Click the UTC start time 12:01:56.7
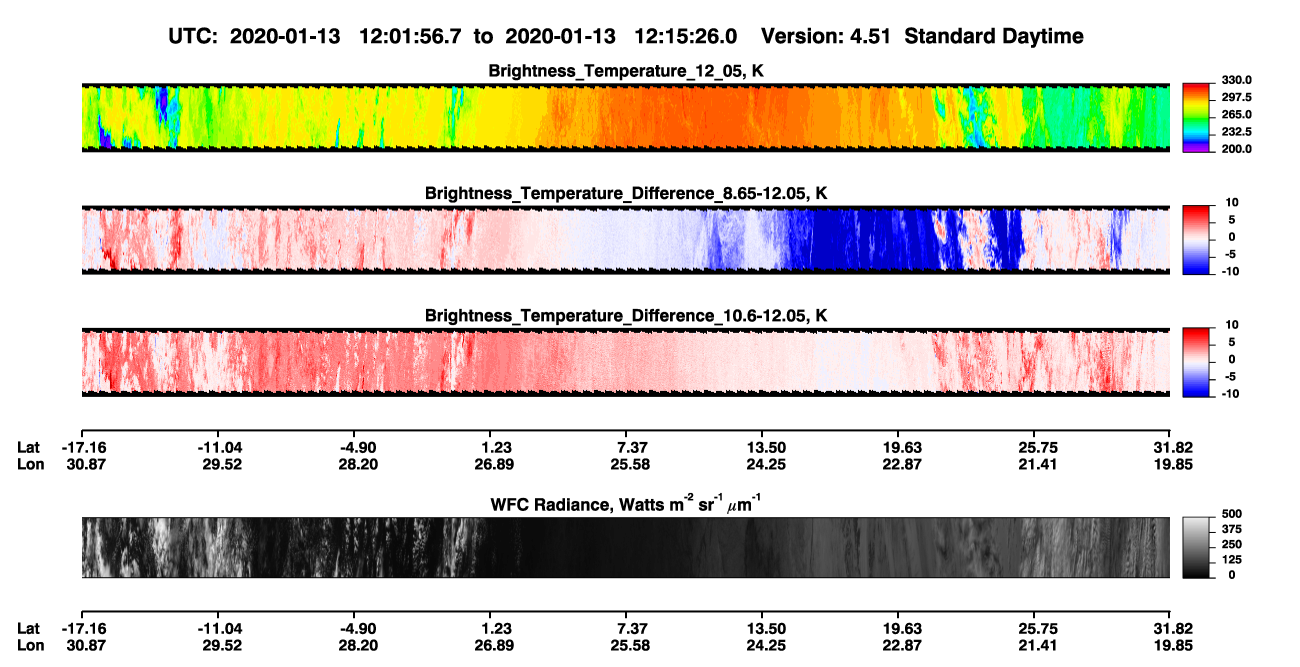This screenshot has width=1300, height=667. [411, 36]
